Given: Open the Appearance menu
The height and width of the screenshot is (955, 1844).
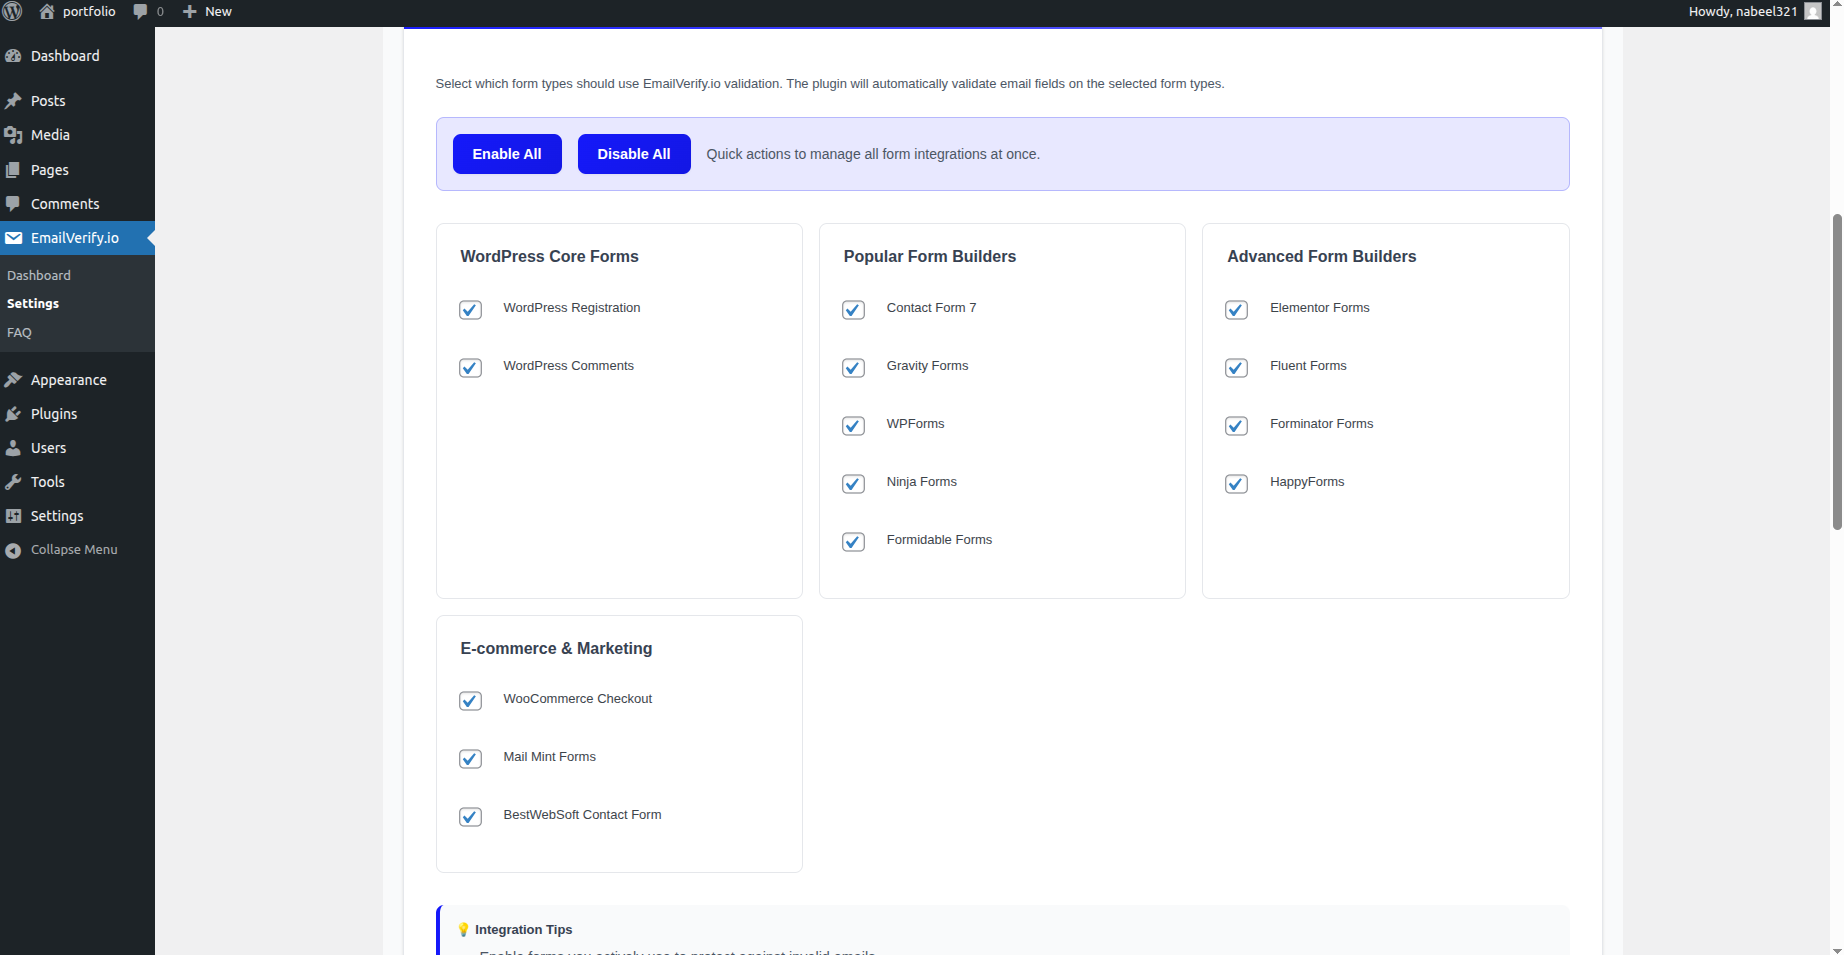Looking at the screenshot, I should 77,380.
